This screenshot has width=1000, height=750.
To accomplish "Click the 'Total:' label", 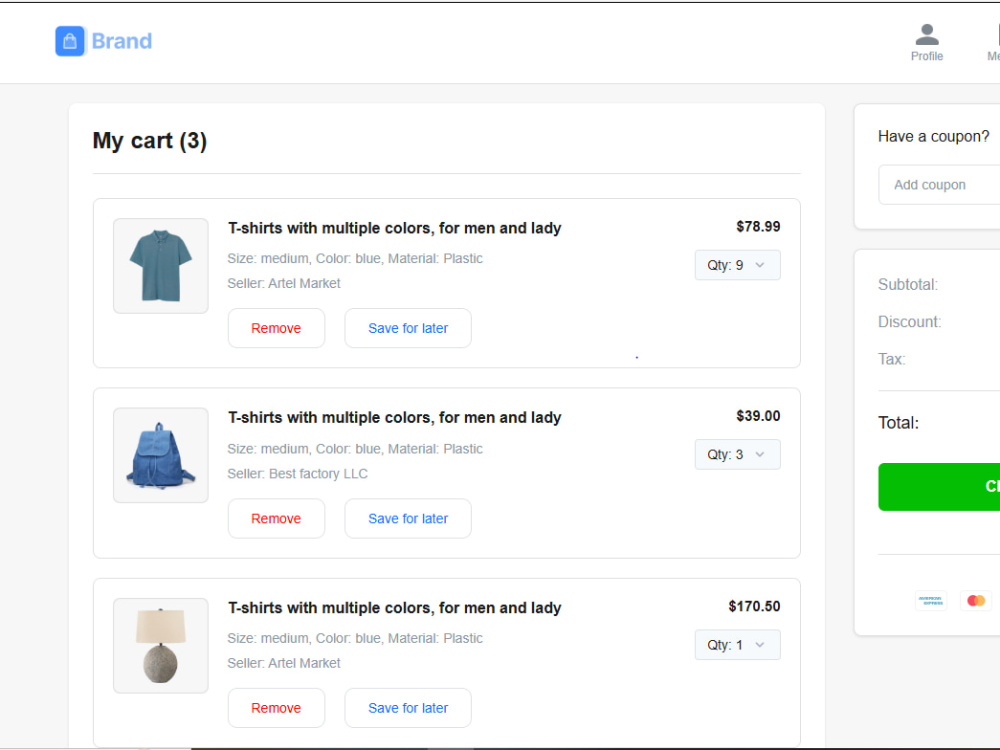I will pyautogui.click(x=899, y=423).
